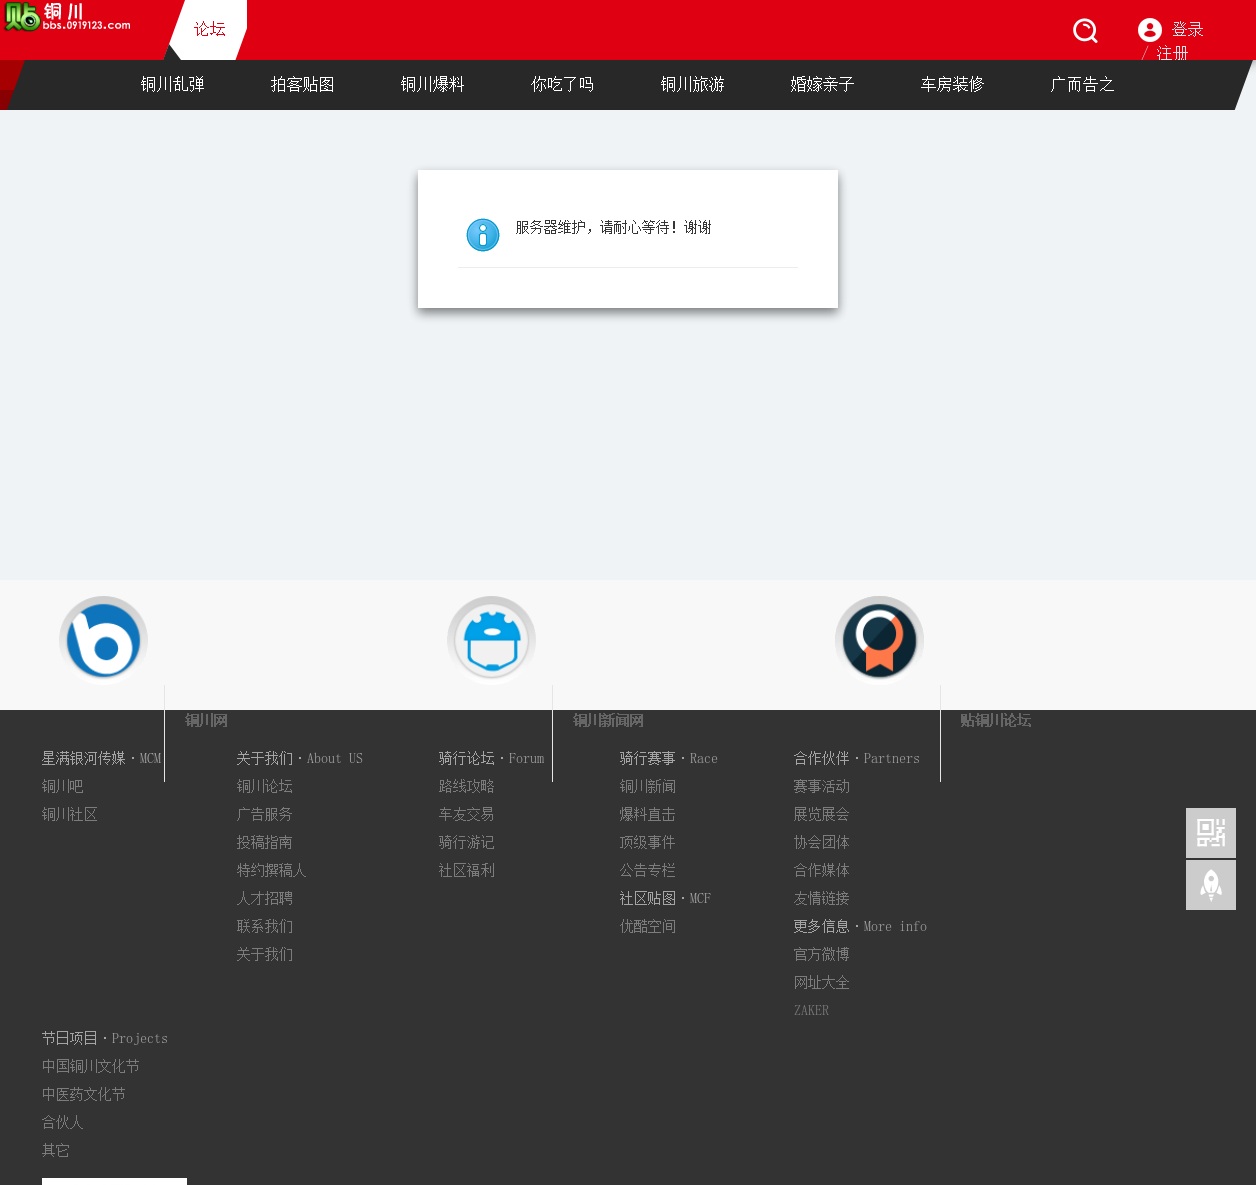Click the blue info icon in message box
Image resolution: width=1256 pixels, height=1185 pixels.
point(483,235)
